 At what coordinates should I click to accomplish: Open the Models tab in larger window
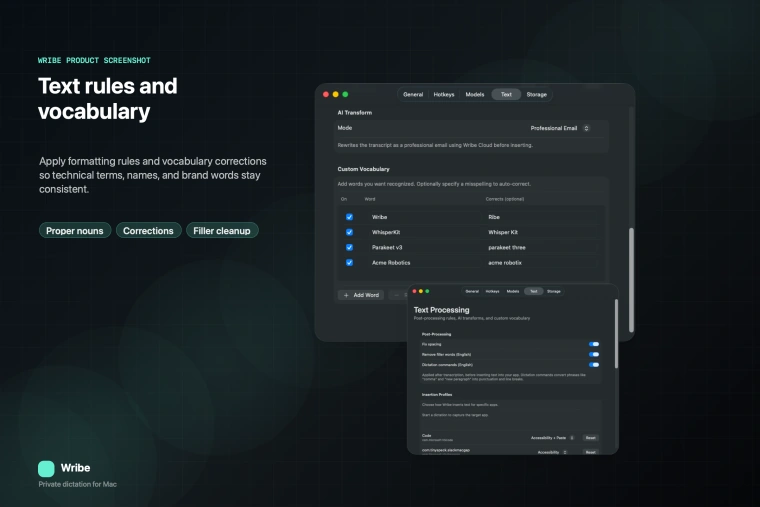[475, 94]
